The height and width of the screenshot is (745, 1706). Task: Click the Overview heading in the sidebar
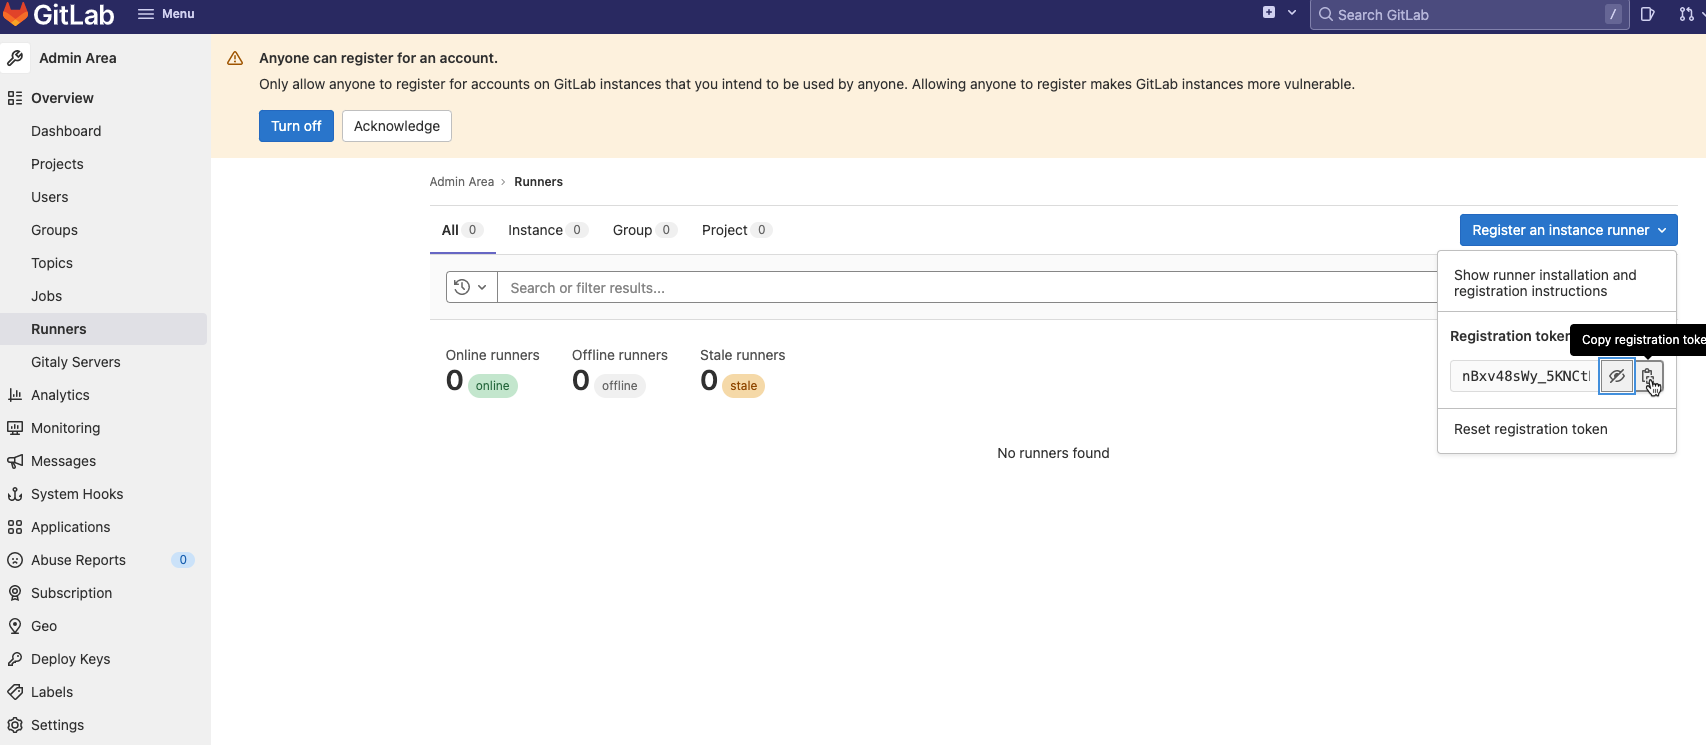click(62, 98)
